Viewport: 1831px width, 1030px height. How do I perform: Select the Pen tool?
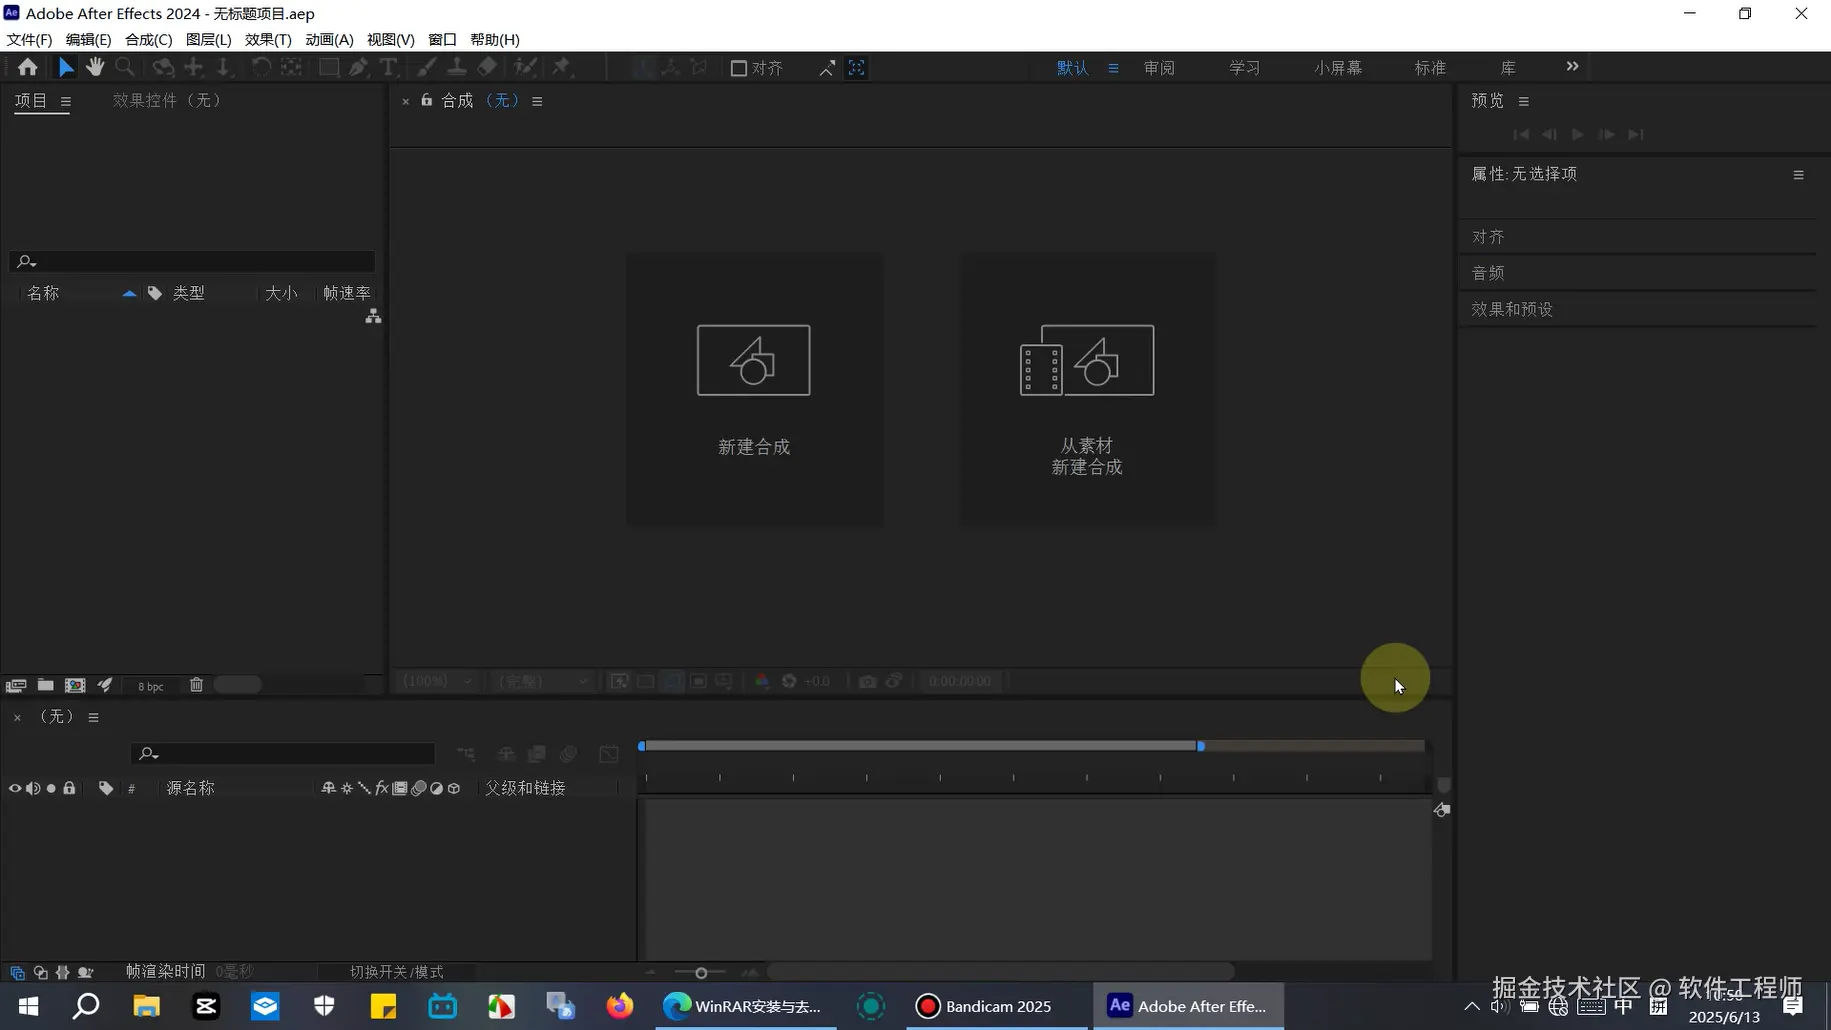[358, 67]
